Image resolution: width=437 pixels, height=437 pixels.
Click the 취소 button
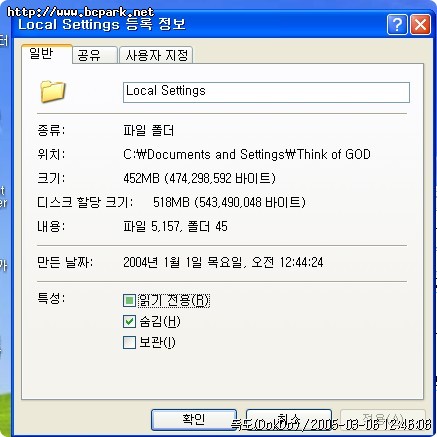pyautogui.click(x=289, y=420)
